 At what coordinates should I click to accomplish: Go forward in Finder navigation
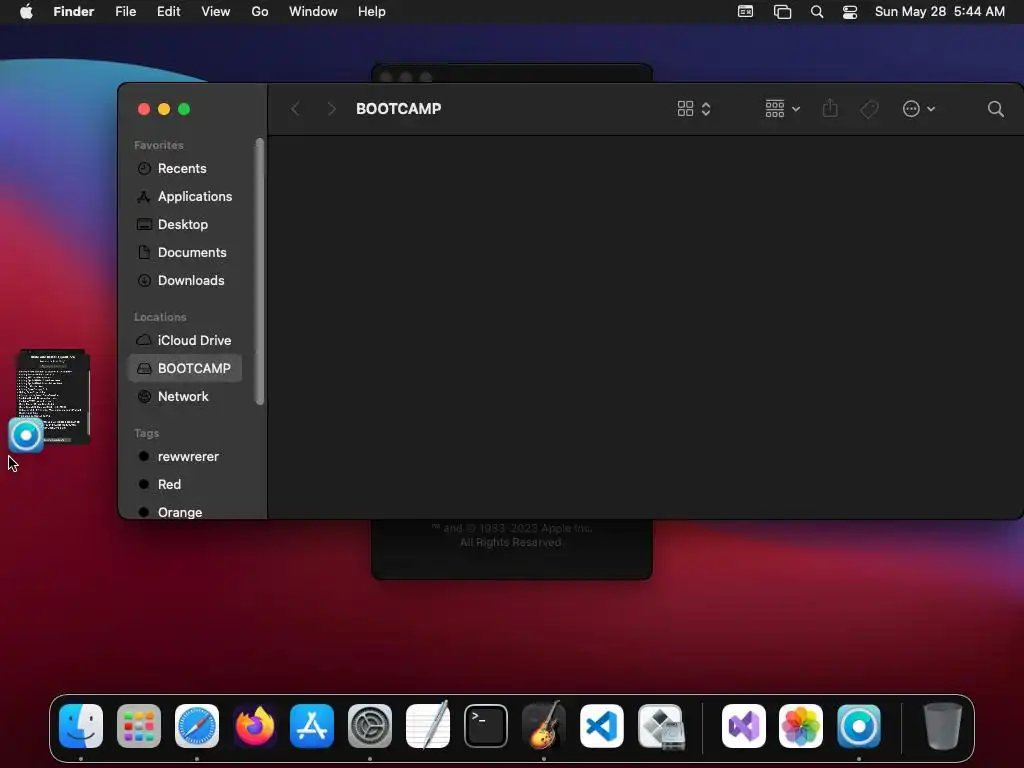point(331,109)
